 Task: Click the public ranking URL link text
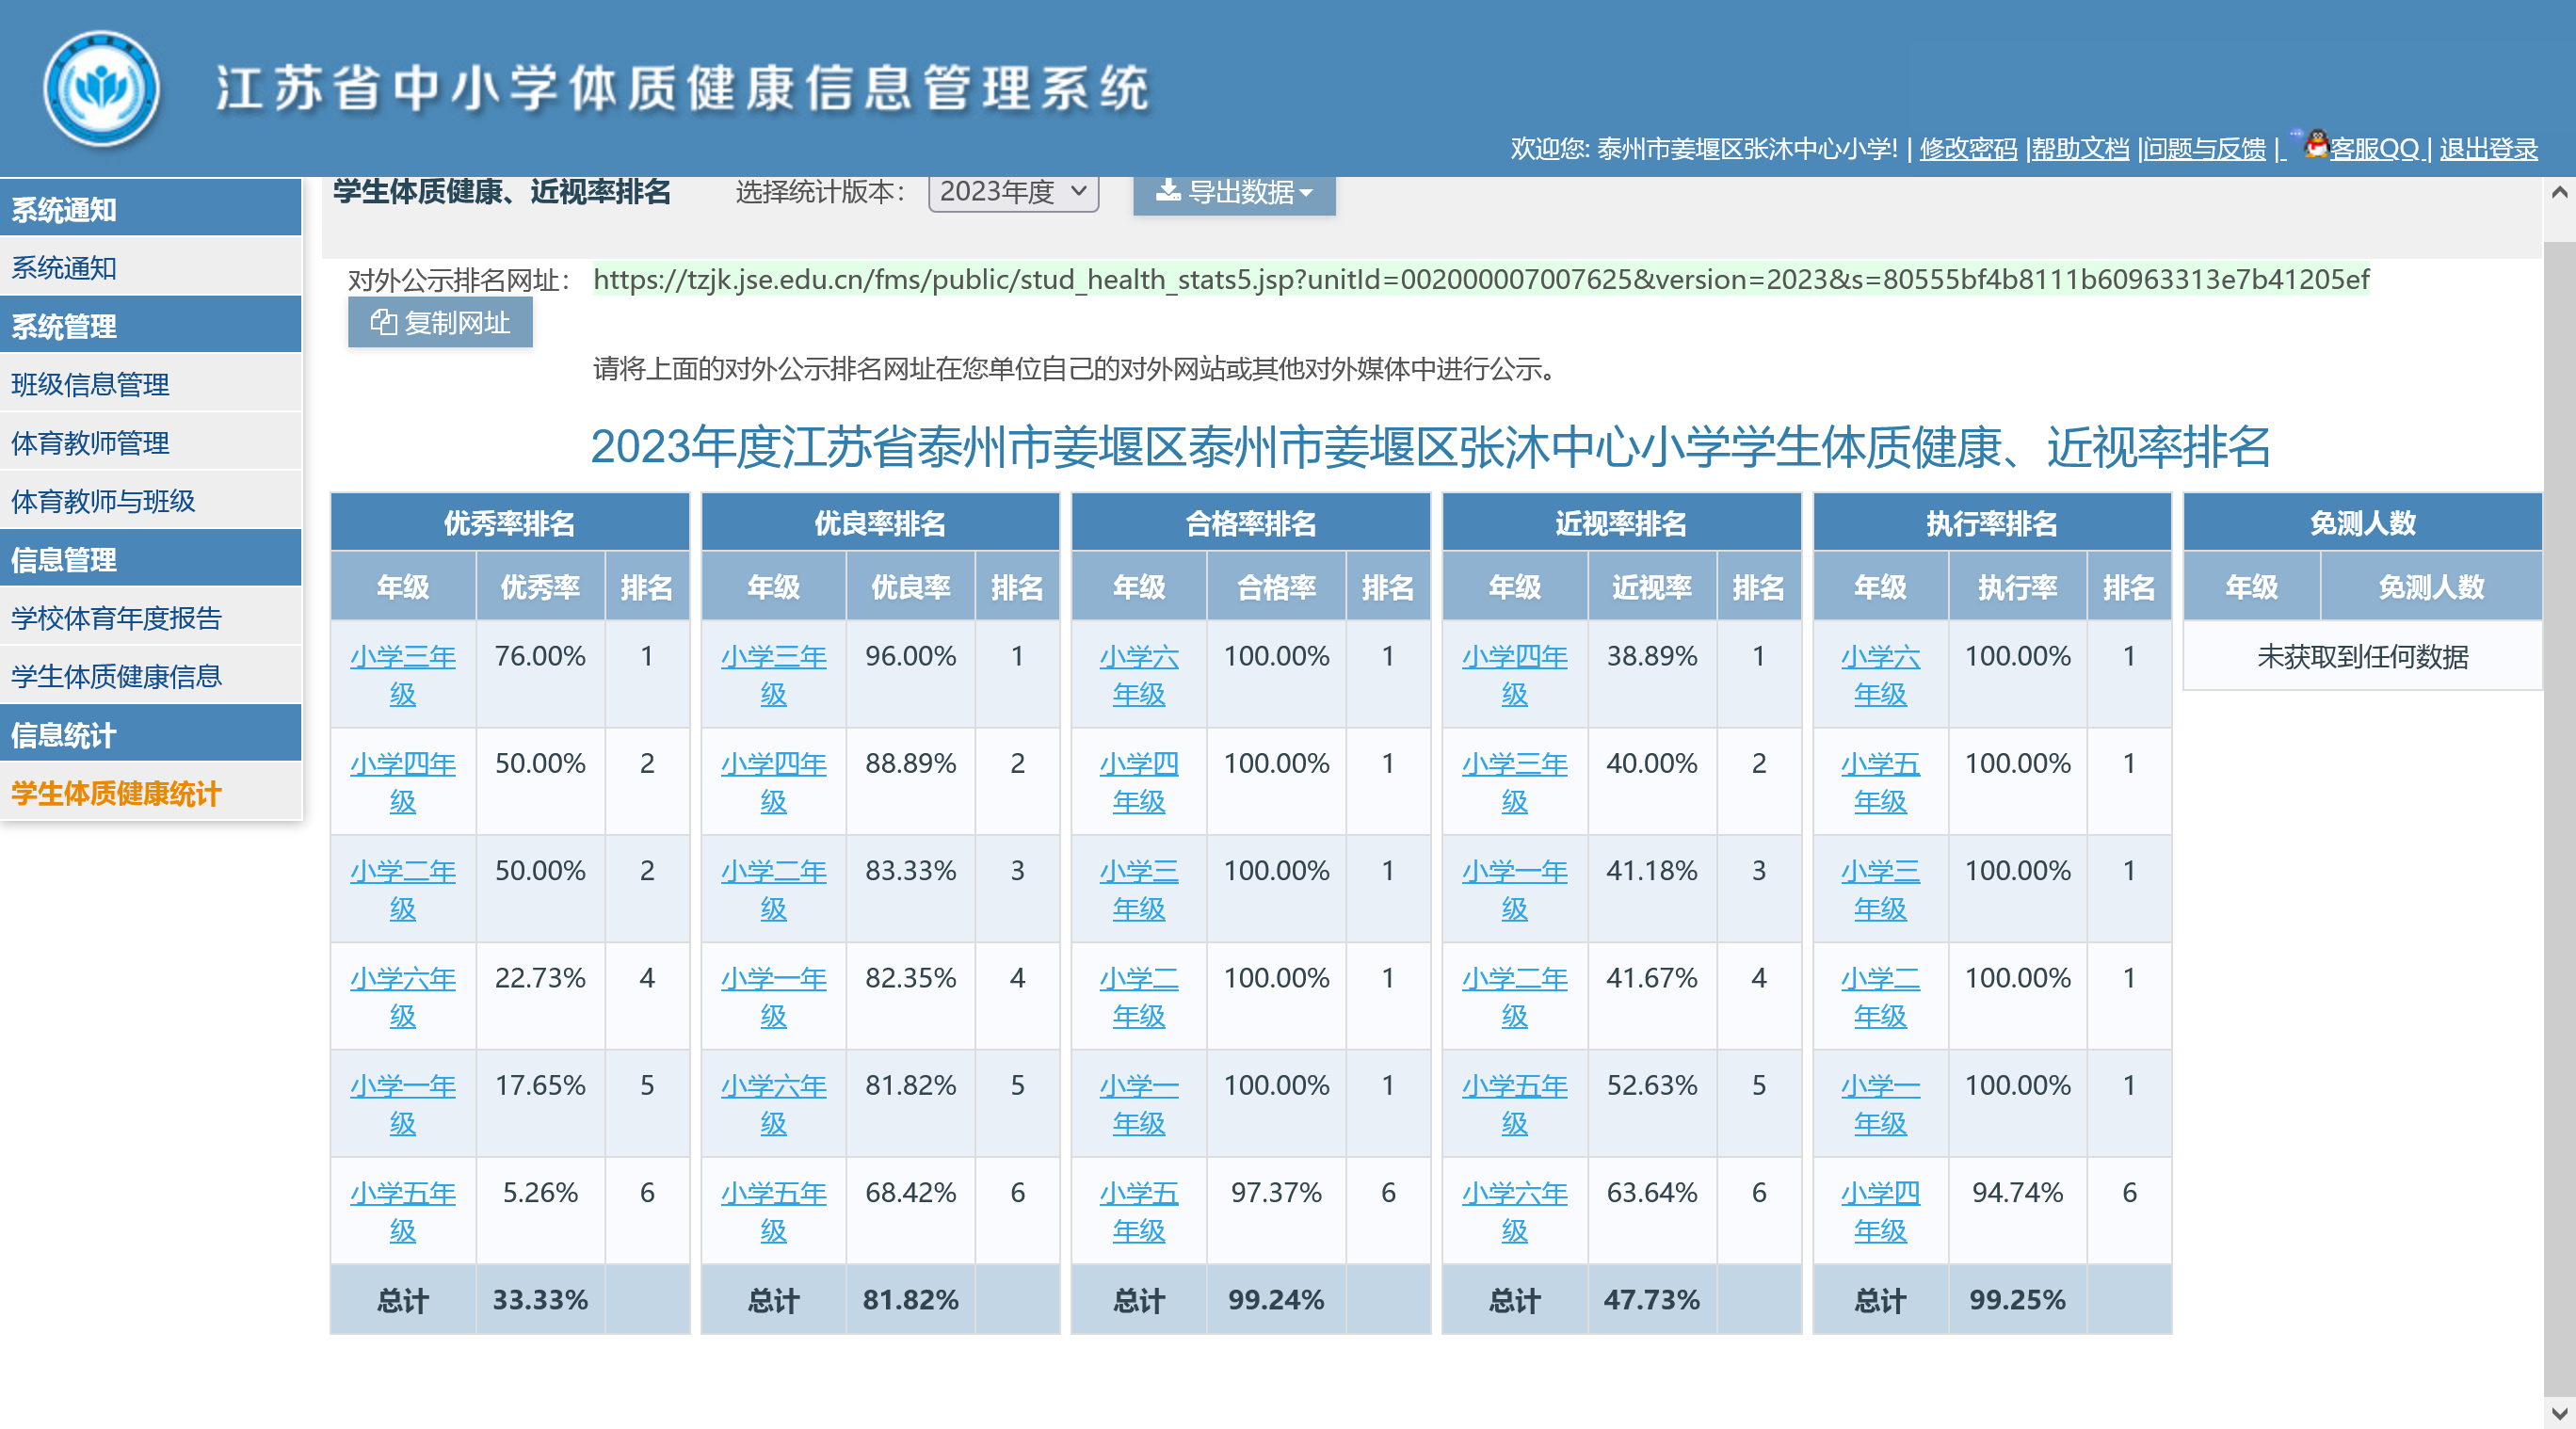[1480, 279]
